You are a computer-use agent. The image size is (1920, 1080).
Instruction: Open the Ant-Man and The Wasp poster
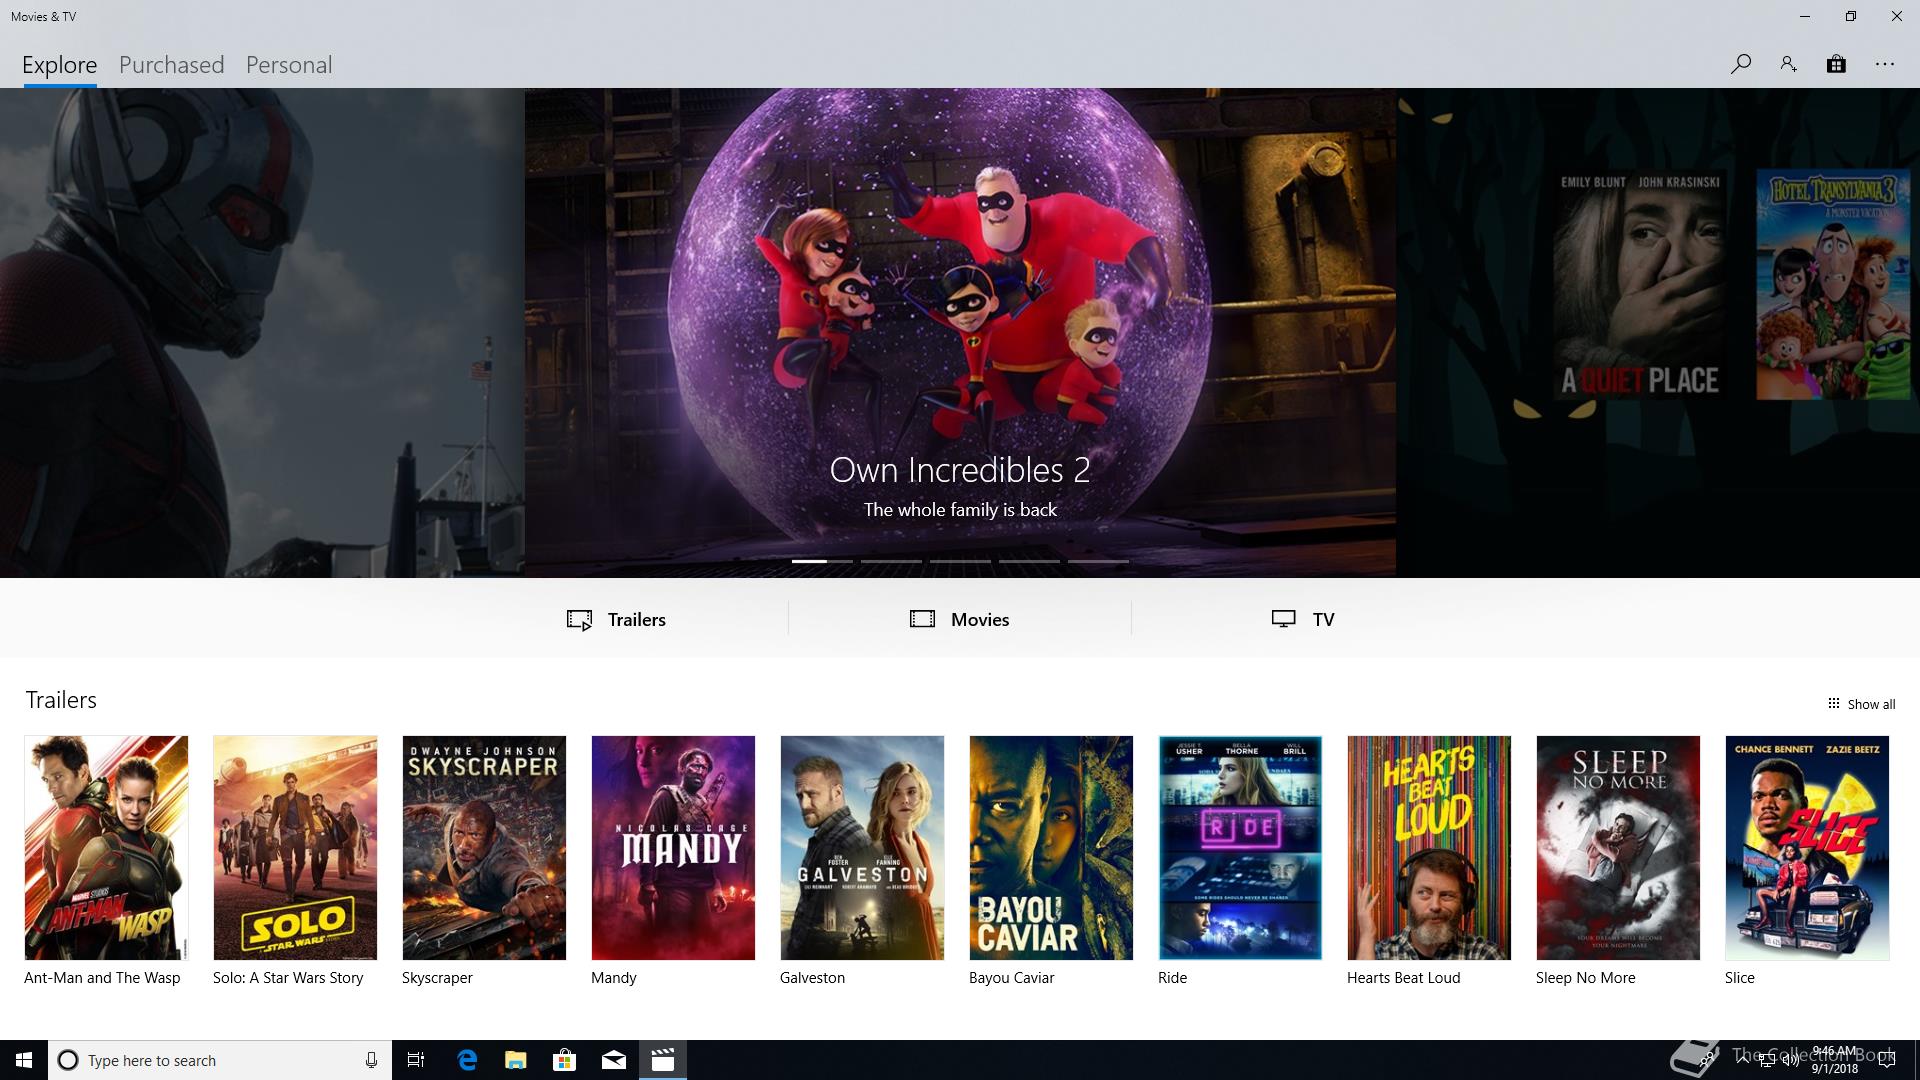pyautogui.click(x=106, y=848)
